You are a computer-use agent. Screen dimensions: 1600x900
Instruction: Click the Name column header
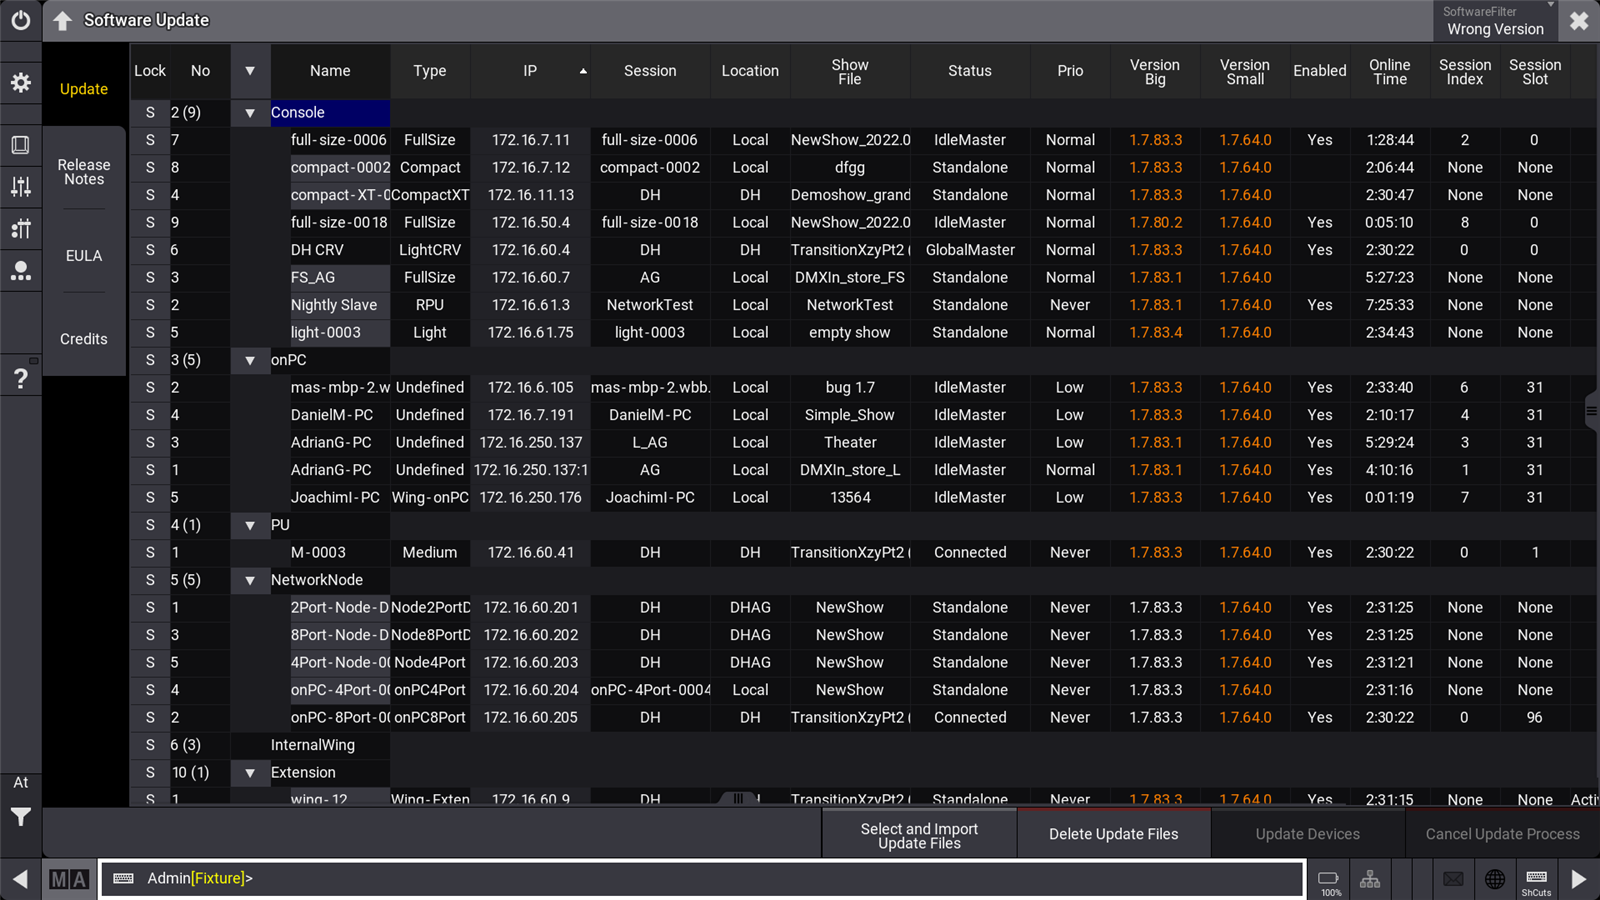[330, 71]
